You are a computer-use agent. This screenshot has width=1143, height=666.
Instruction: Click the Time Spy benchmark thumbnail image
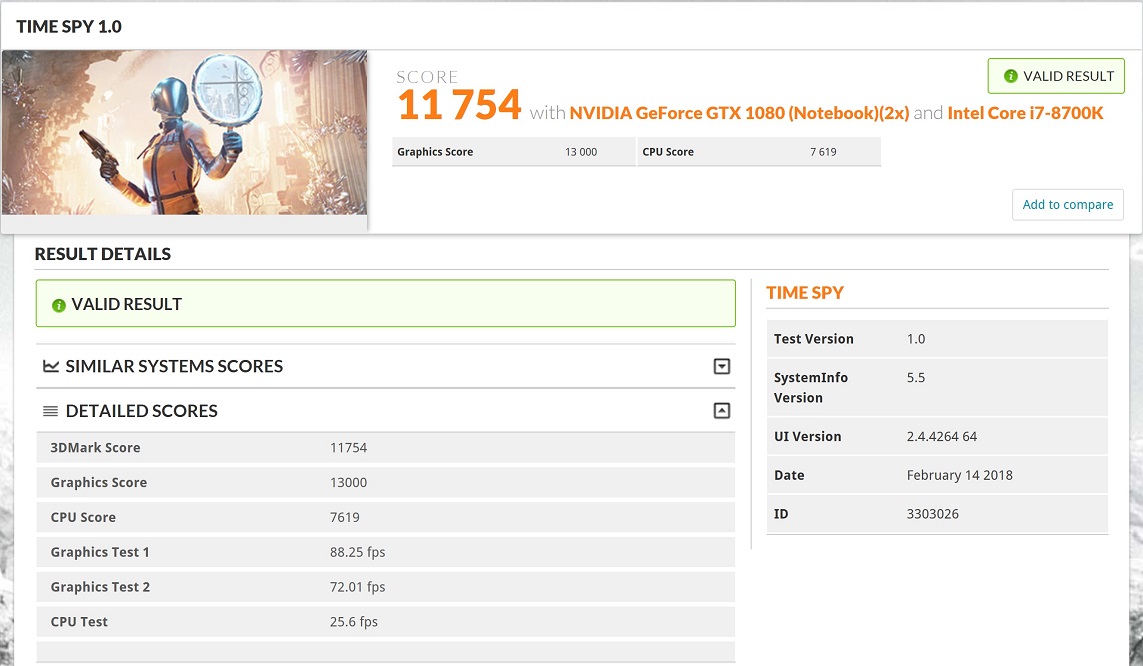coord(184,132)
